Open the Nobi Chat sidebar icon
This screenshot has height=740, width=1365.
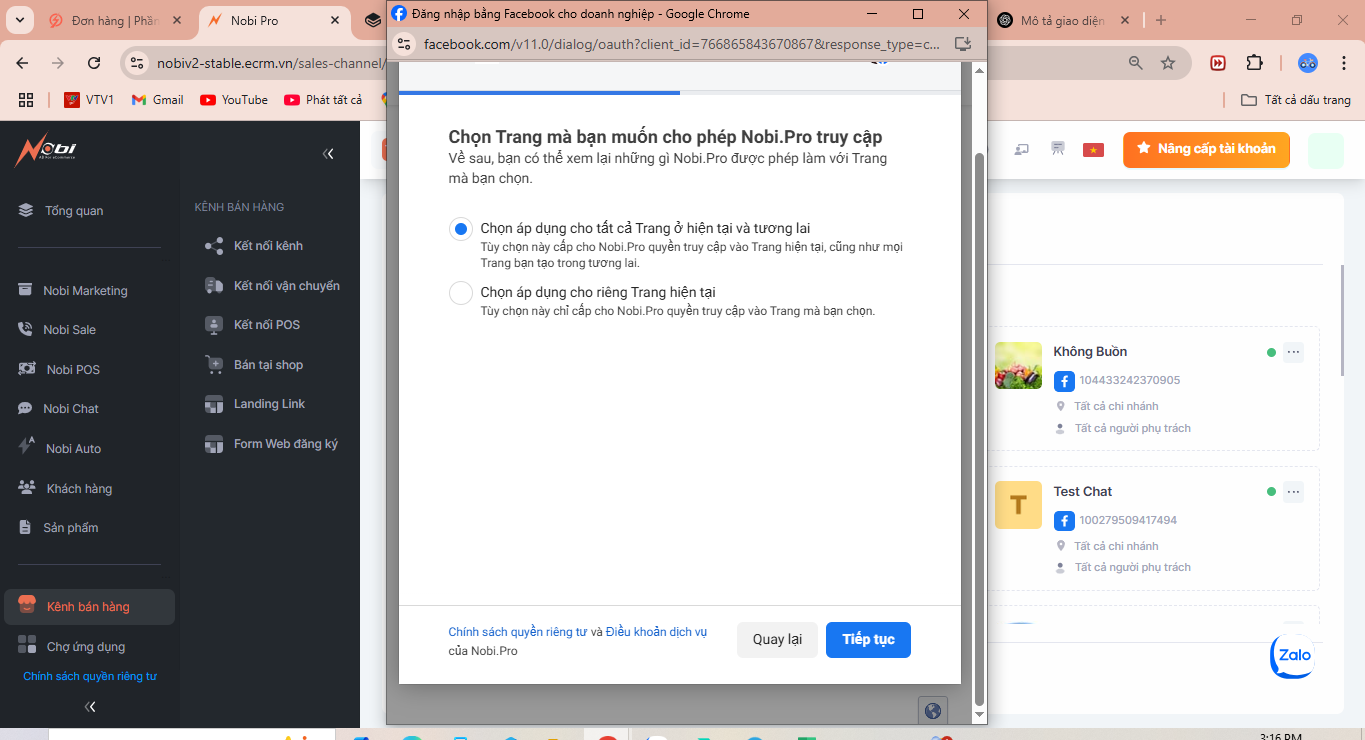pos(25,409)
